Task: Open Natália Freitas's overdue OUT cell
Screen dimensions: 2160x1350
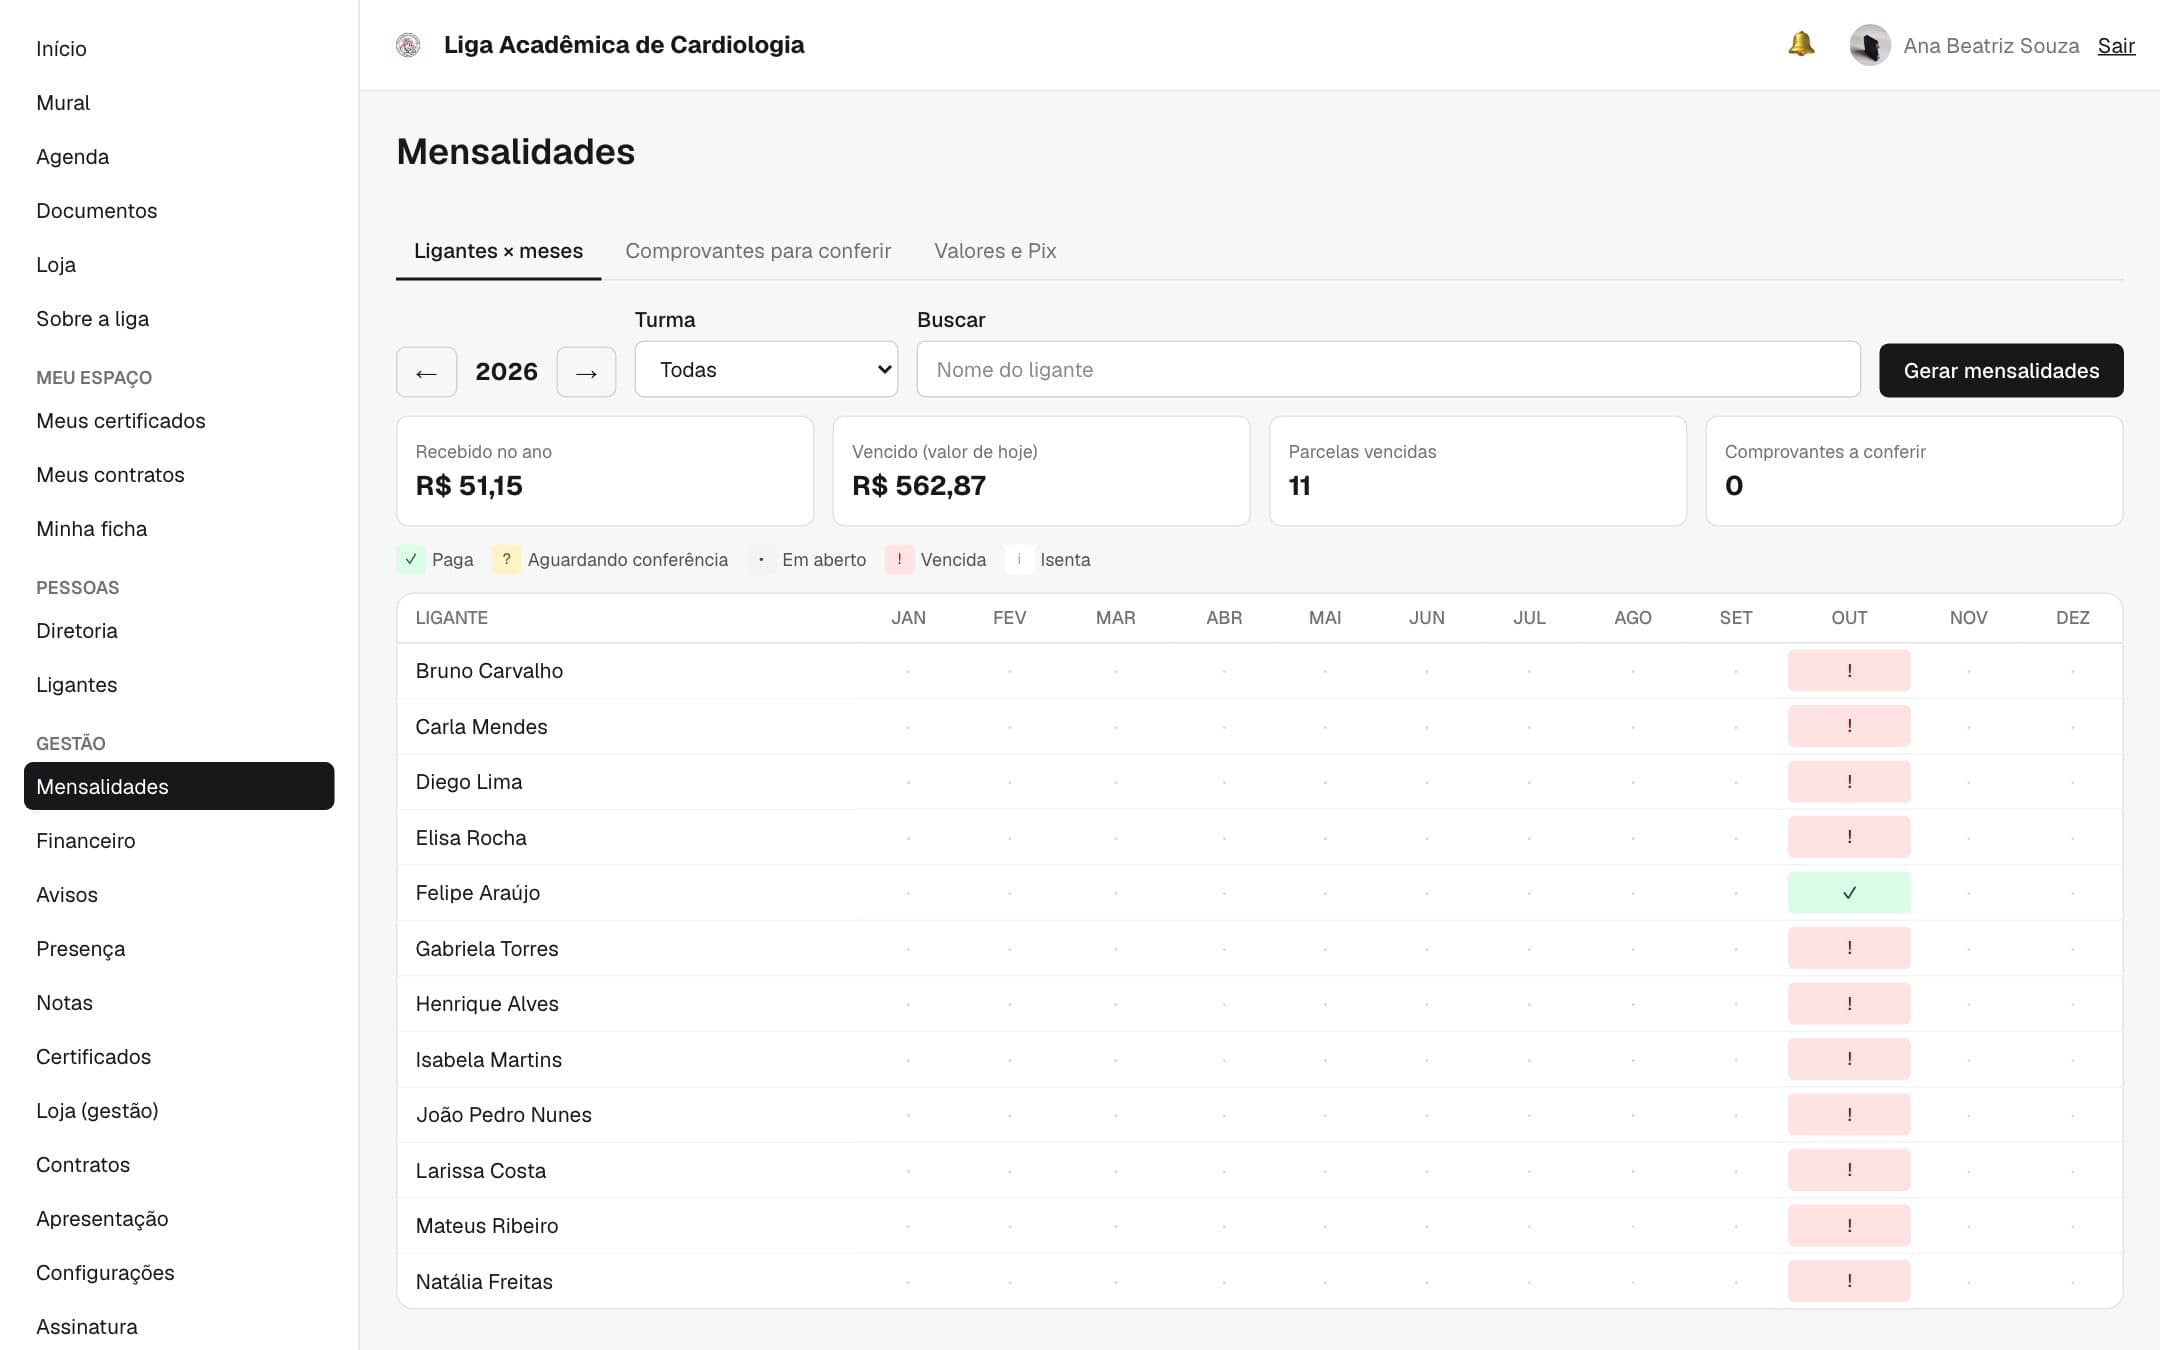Action: click(x=1849, y=1281)
